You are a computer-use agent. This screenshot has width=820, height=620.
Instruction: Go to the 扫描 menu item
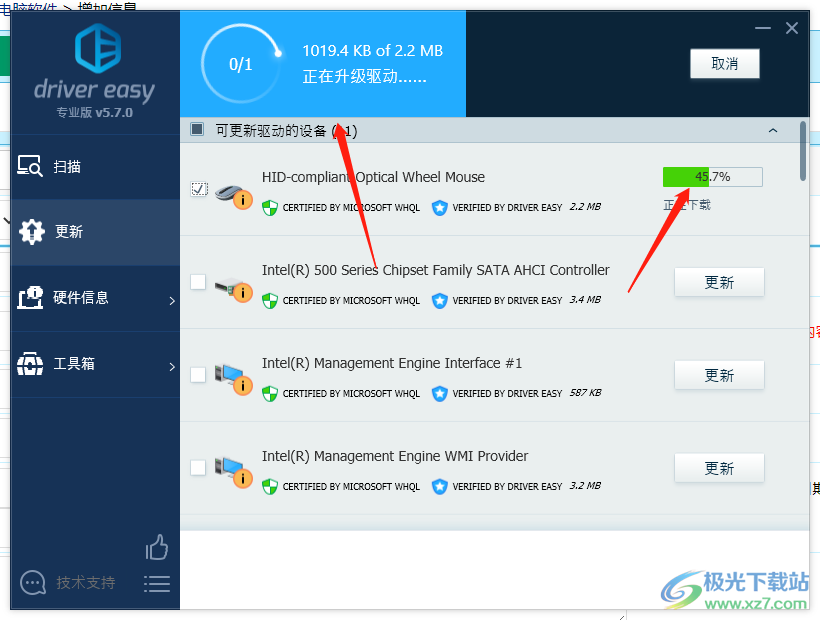tap(95, 167)
